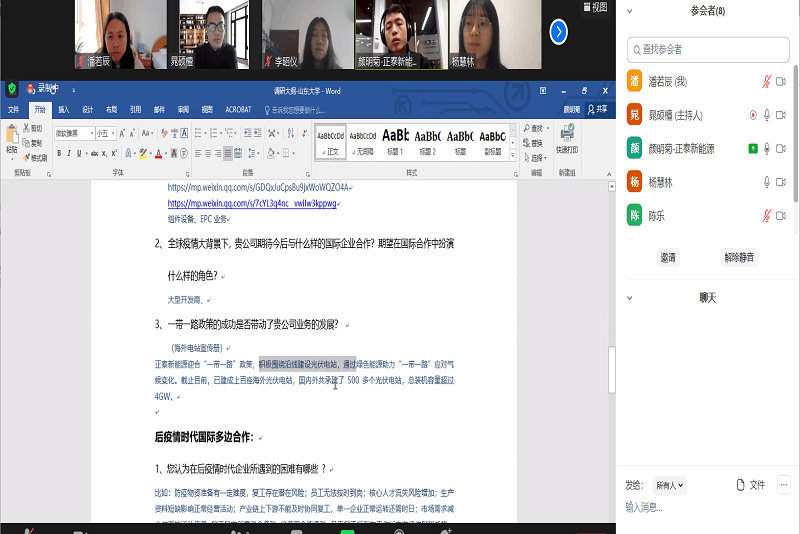
Task: Toggle Italic in the shared Word ribbon
Action: pos(69,153)
